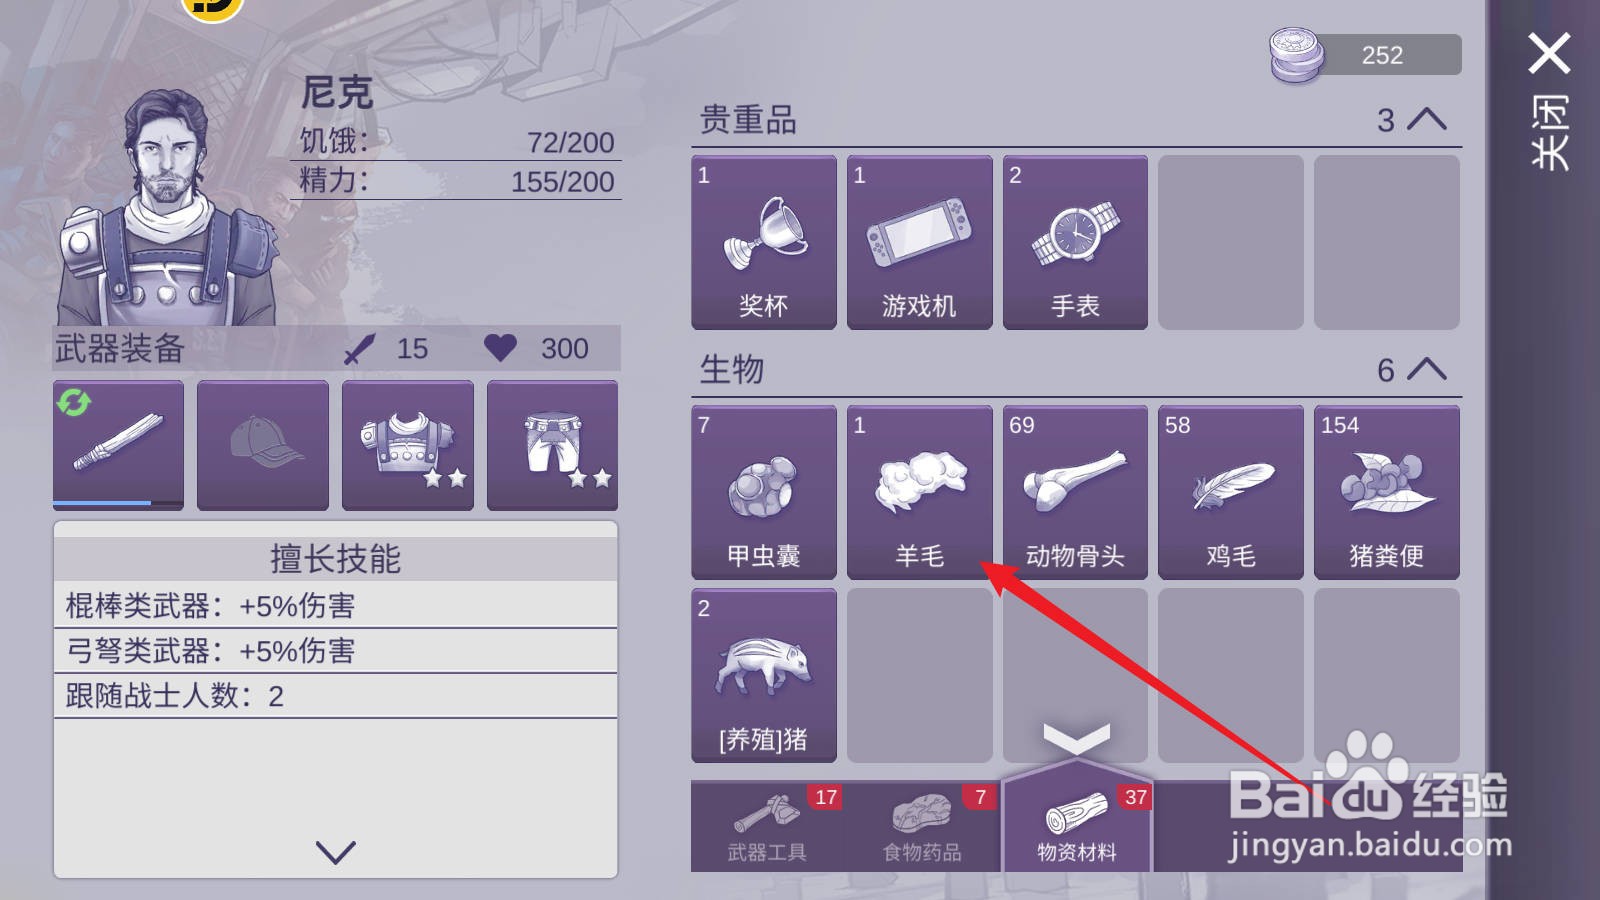Swap the equipped stick weapon slot
1600x900 pixels.
tap(118, 445)
